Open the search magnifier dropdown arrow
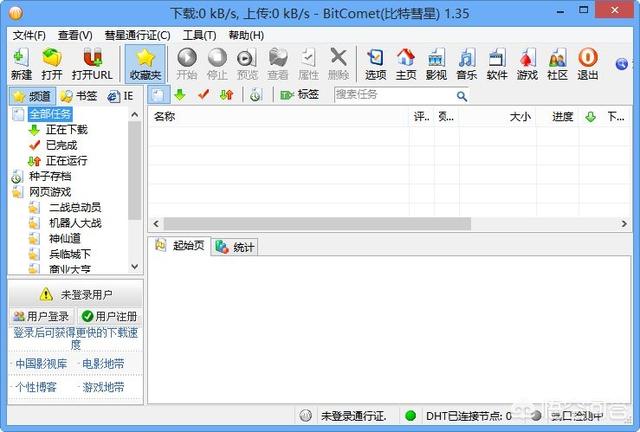This screenshot has height=432, width=640. [461, 96]
